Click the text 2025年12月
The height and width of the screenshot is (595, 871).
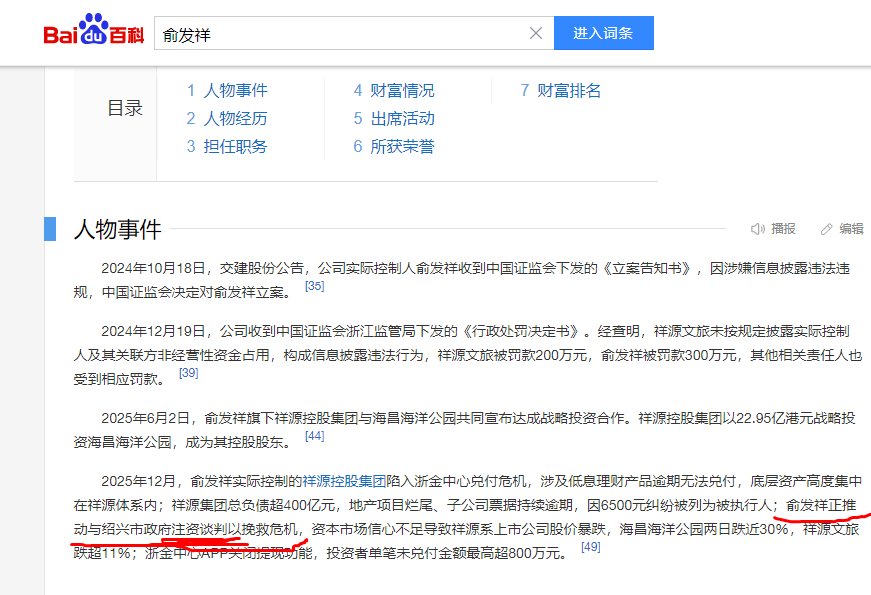tap(138, 481)
